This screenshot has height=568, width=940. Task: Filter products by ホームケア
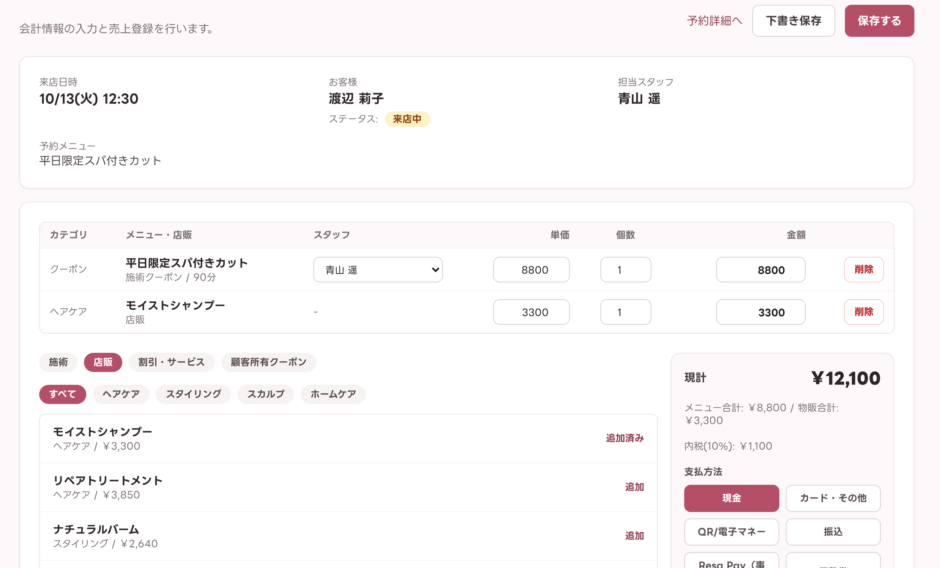[x=333, y=394]
